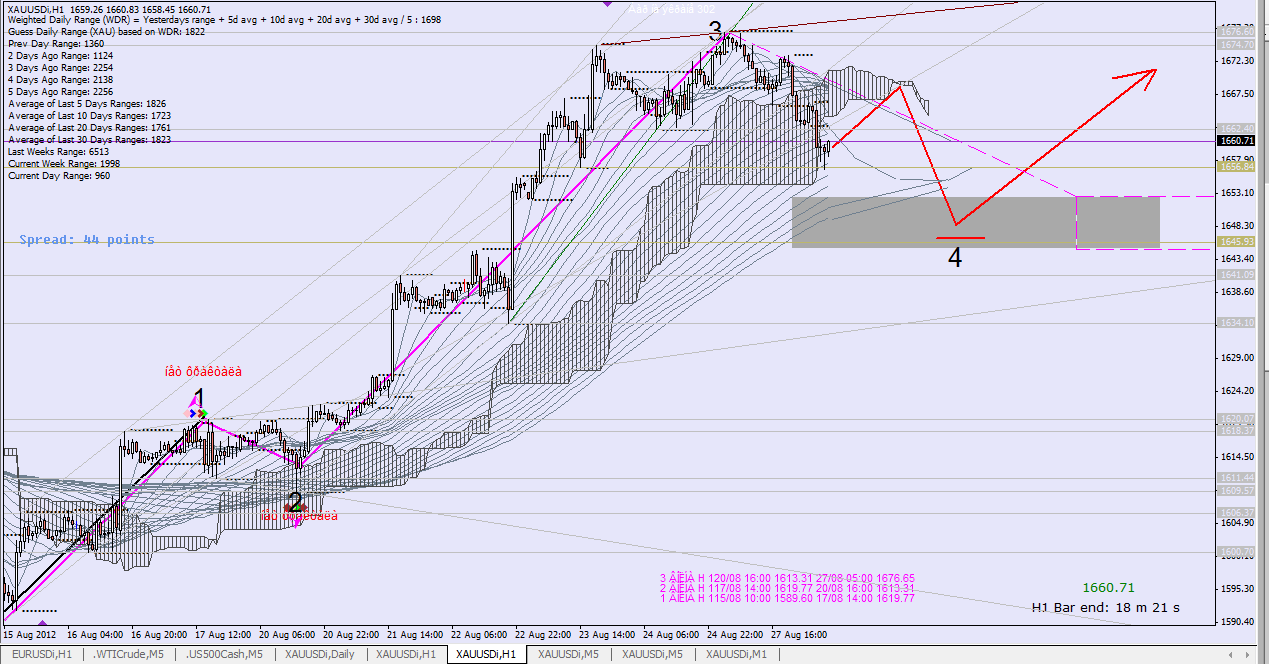Click the 1629.00 price scale value
Screen dimensions: 1269x664
(1238, 358)
